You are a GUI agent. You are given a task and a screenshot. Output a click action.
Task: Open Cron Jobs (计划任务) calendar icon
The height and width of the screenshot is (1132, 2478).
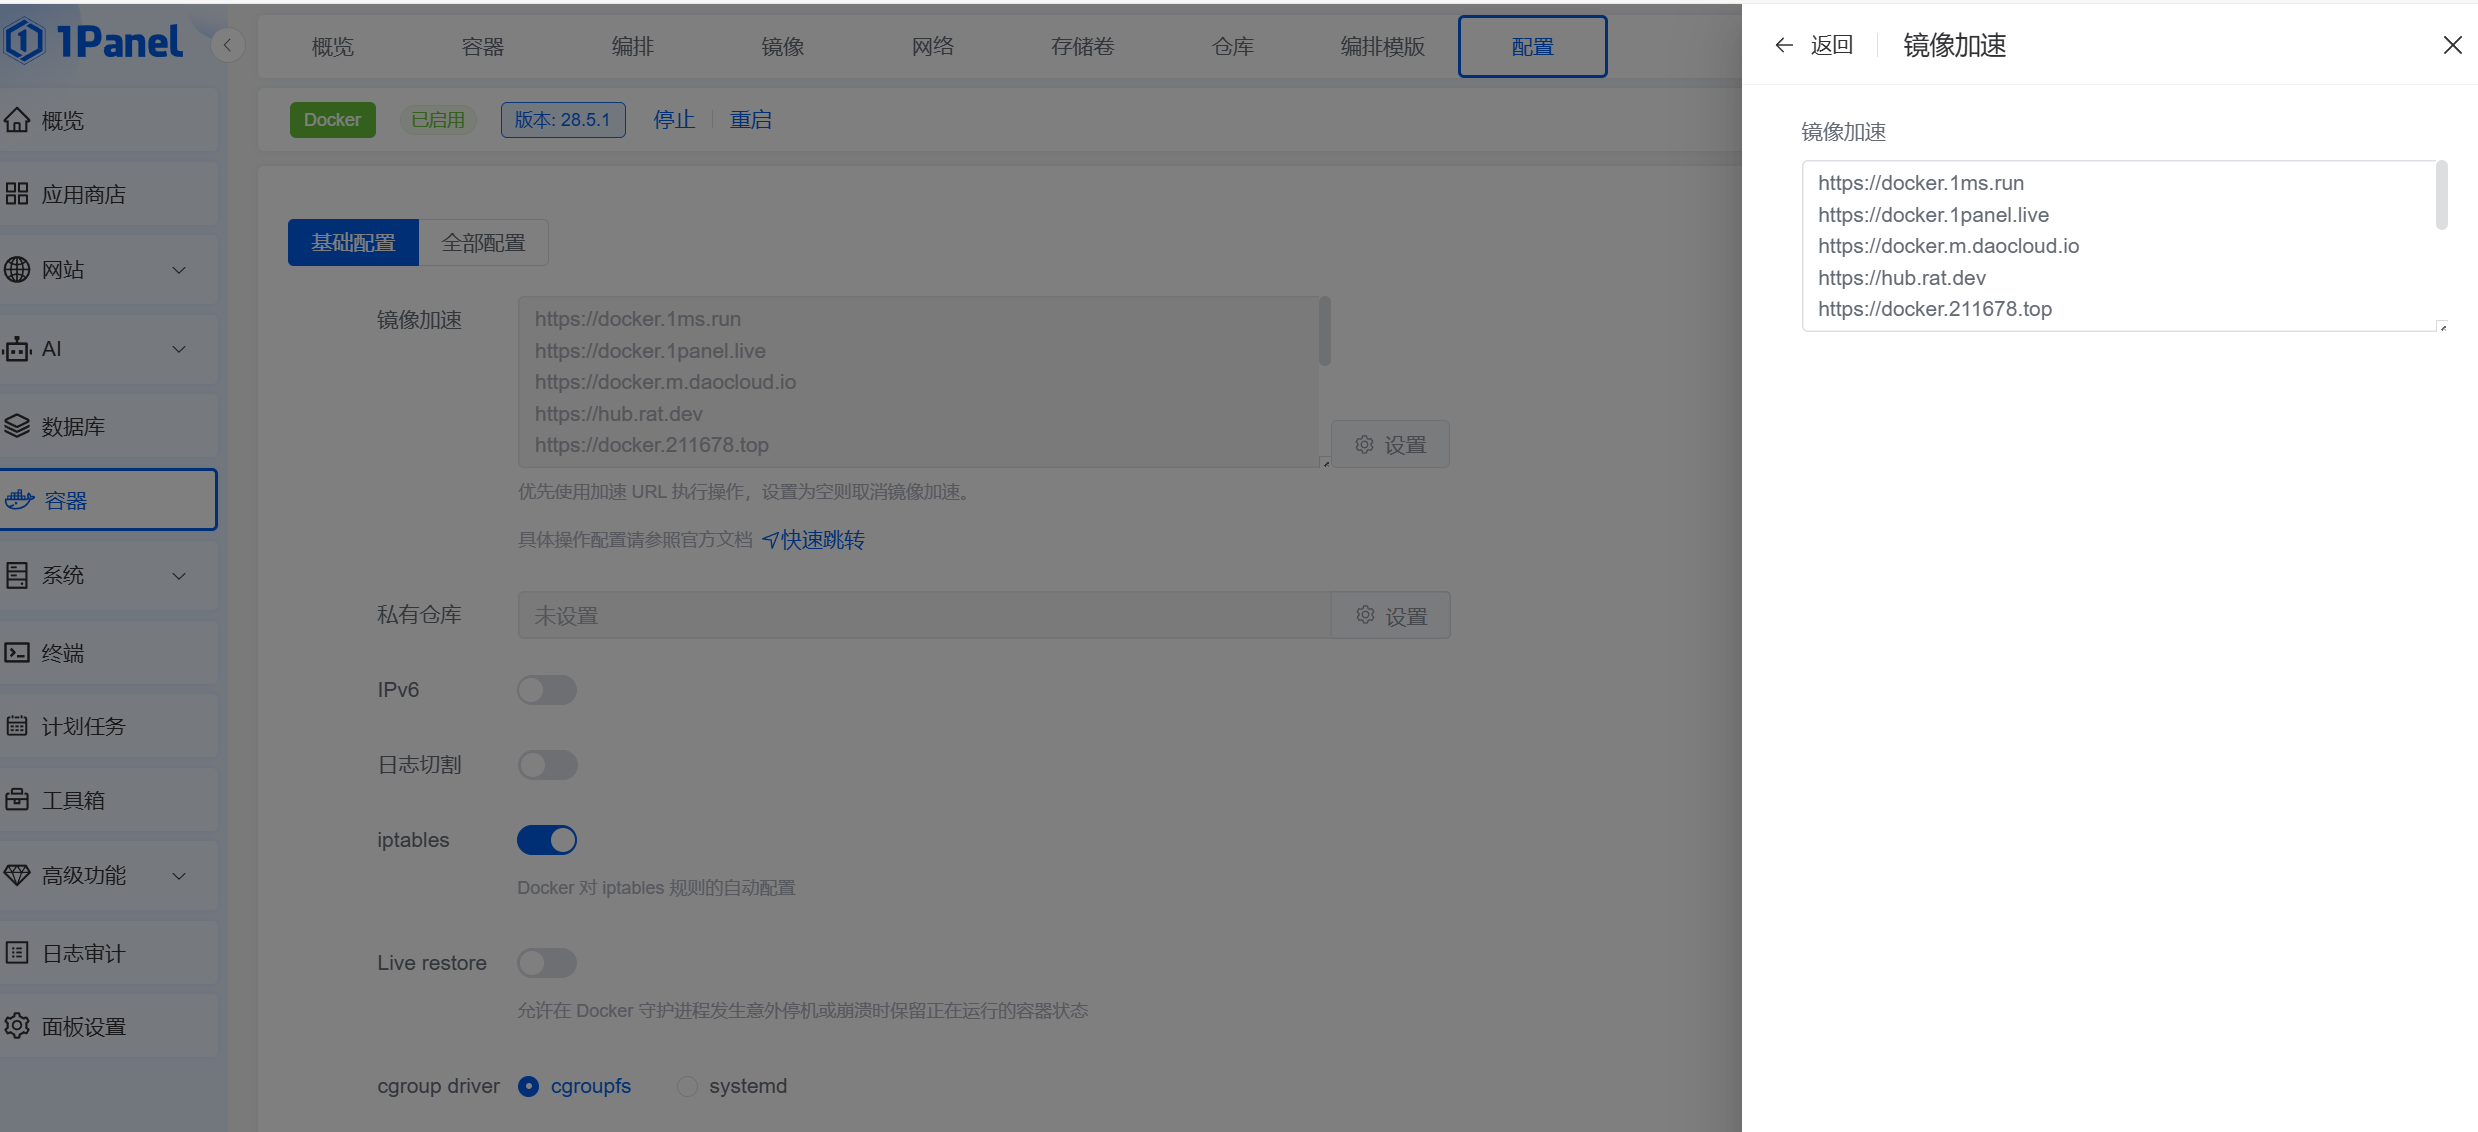tap(17, 726)
